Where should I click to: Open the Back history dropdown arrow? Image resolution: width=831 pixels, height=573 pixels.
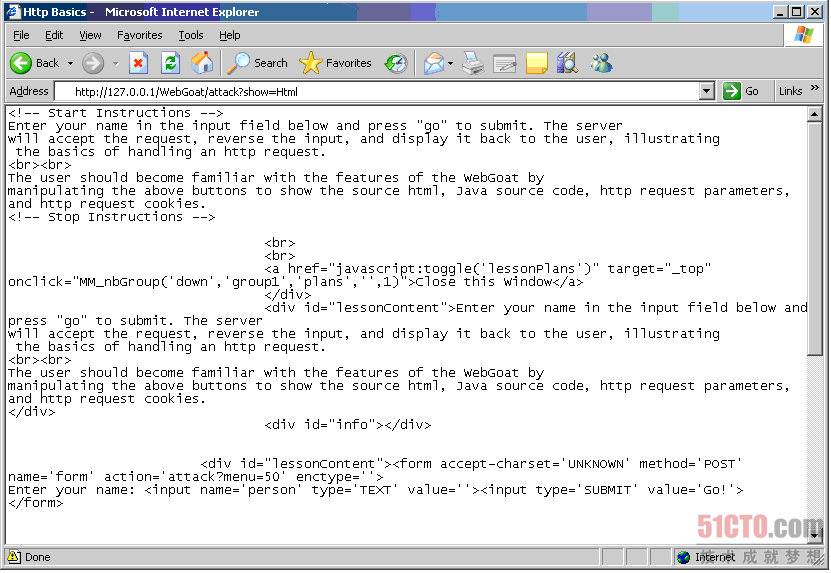click(x=70, y=64)
